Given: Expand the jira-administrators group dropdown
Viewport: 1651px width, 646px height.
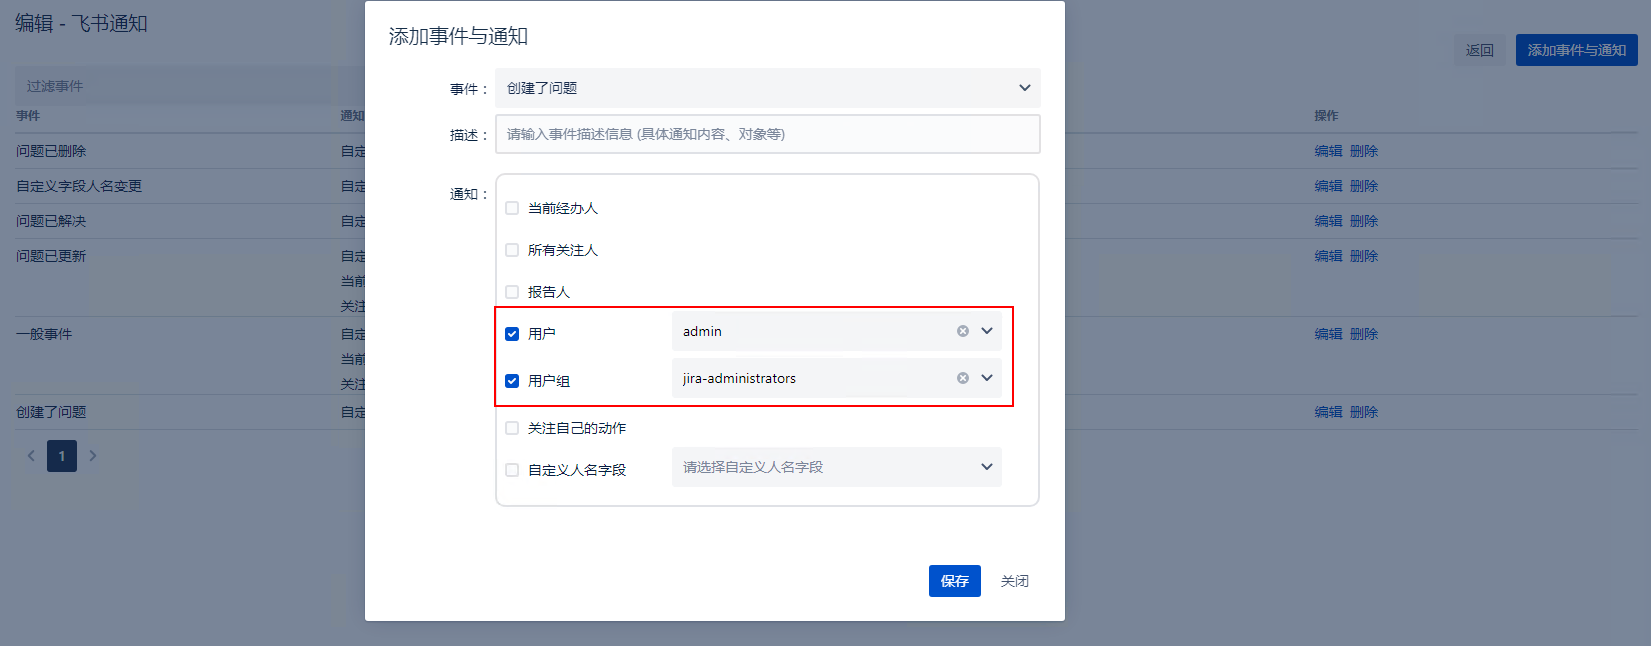Looking at the screenshot, I should 987,378.
